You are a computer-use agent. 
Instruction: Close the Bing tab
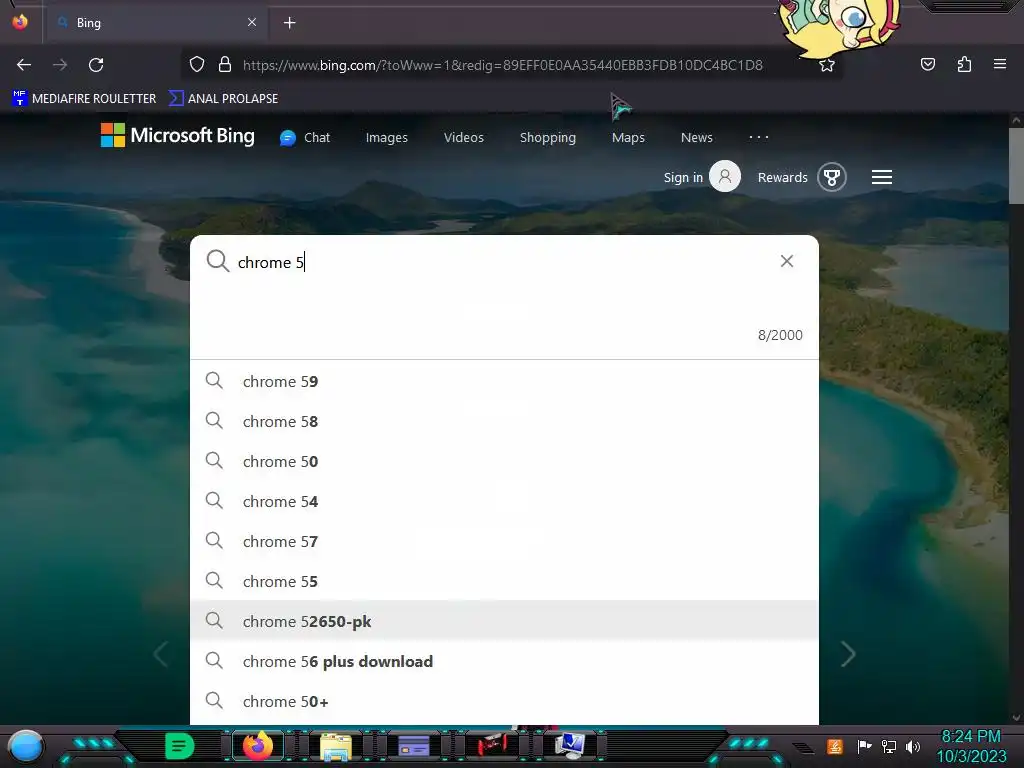[251, 22]
